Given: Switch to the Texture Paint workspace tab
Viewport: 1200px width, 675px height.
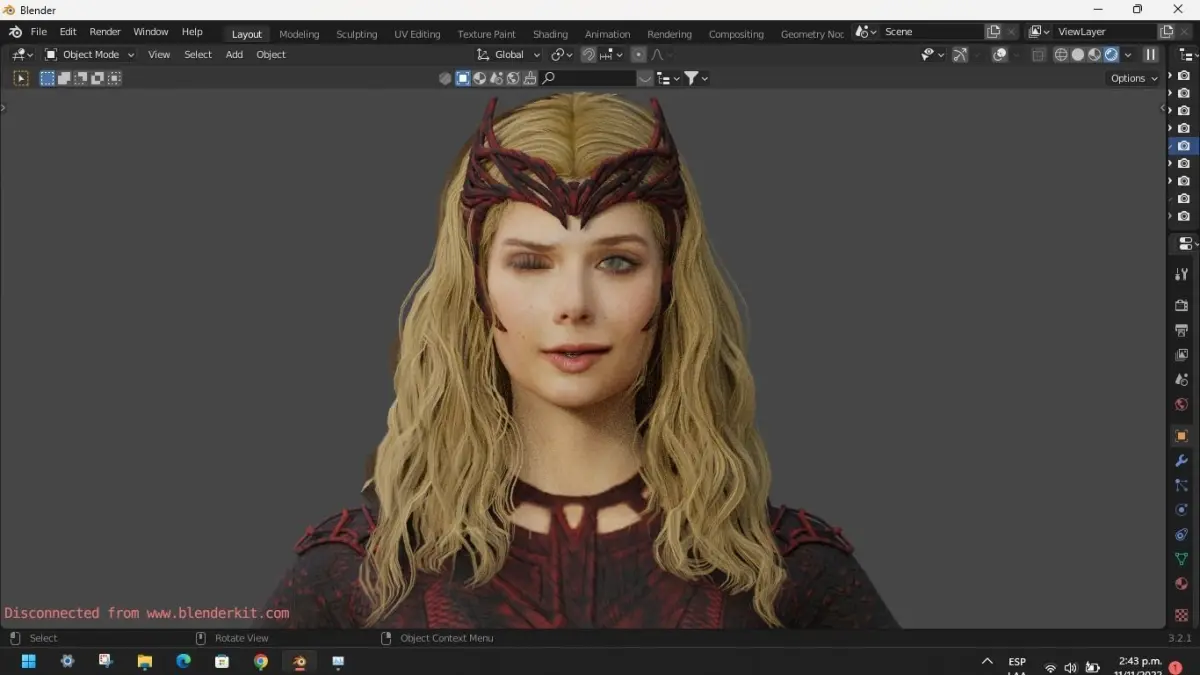Looking at the screenshot, I should pyautogui.click(x=487, y=34).
